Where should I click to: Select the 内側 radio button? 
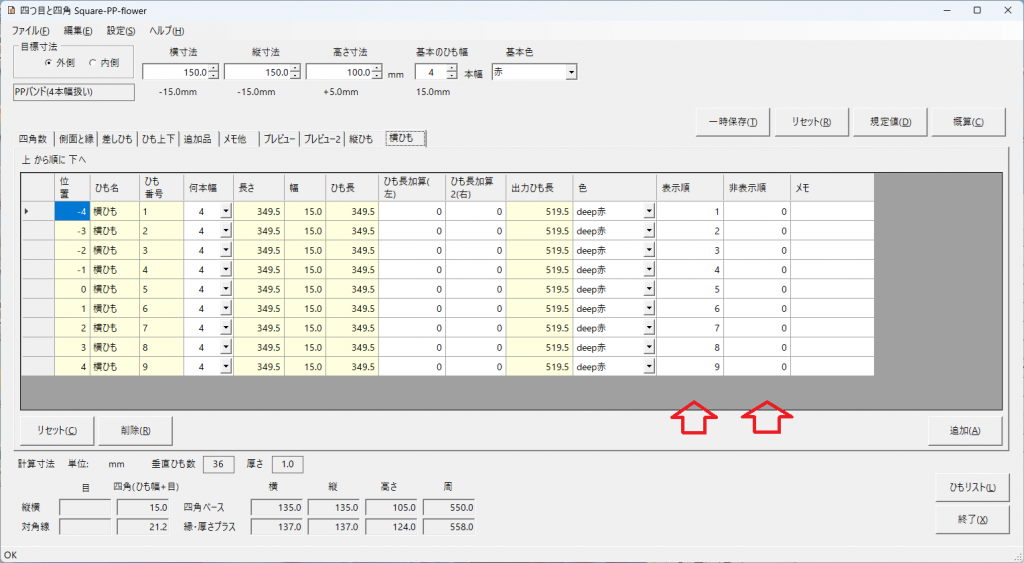94,62
